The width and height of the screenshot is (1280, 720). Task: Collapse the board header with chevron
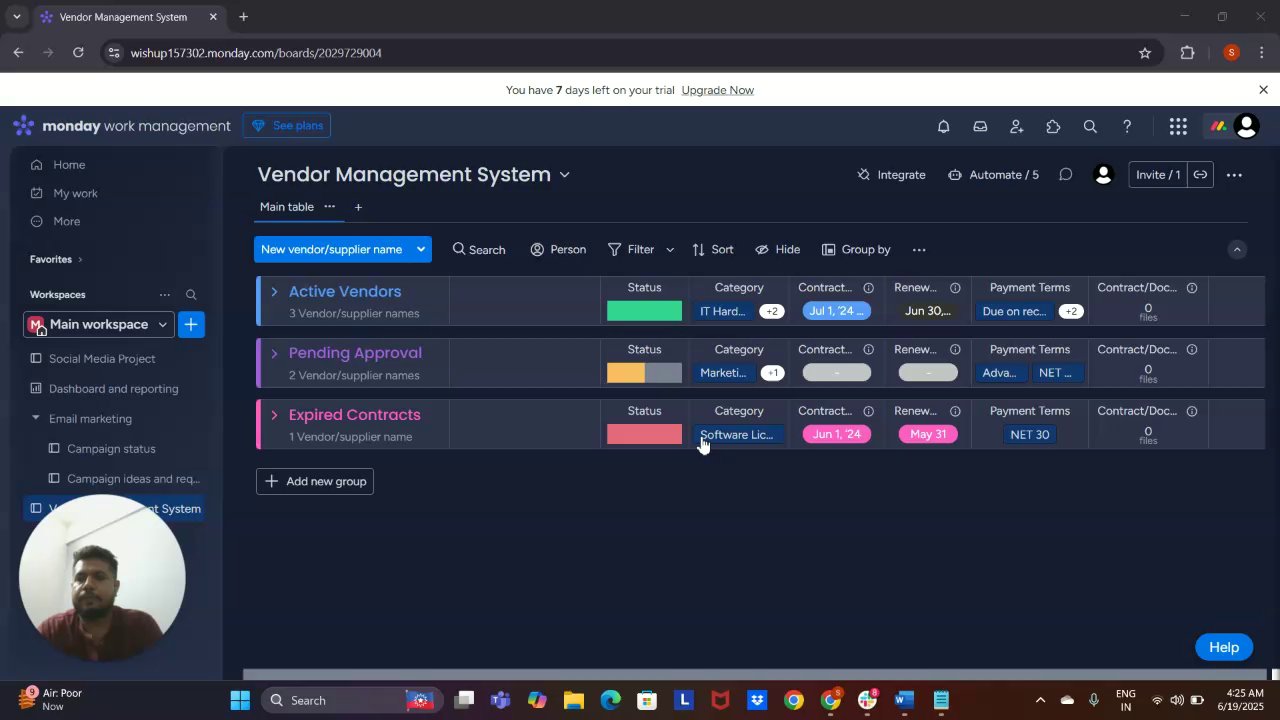click(x=1237, y=250)
